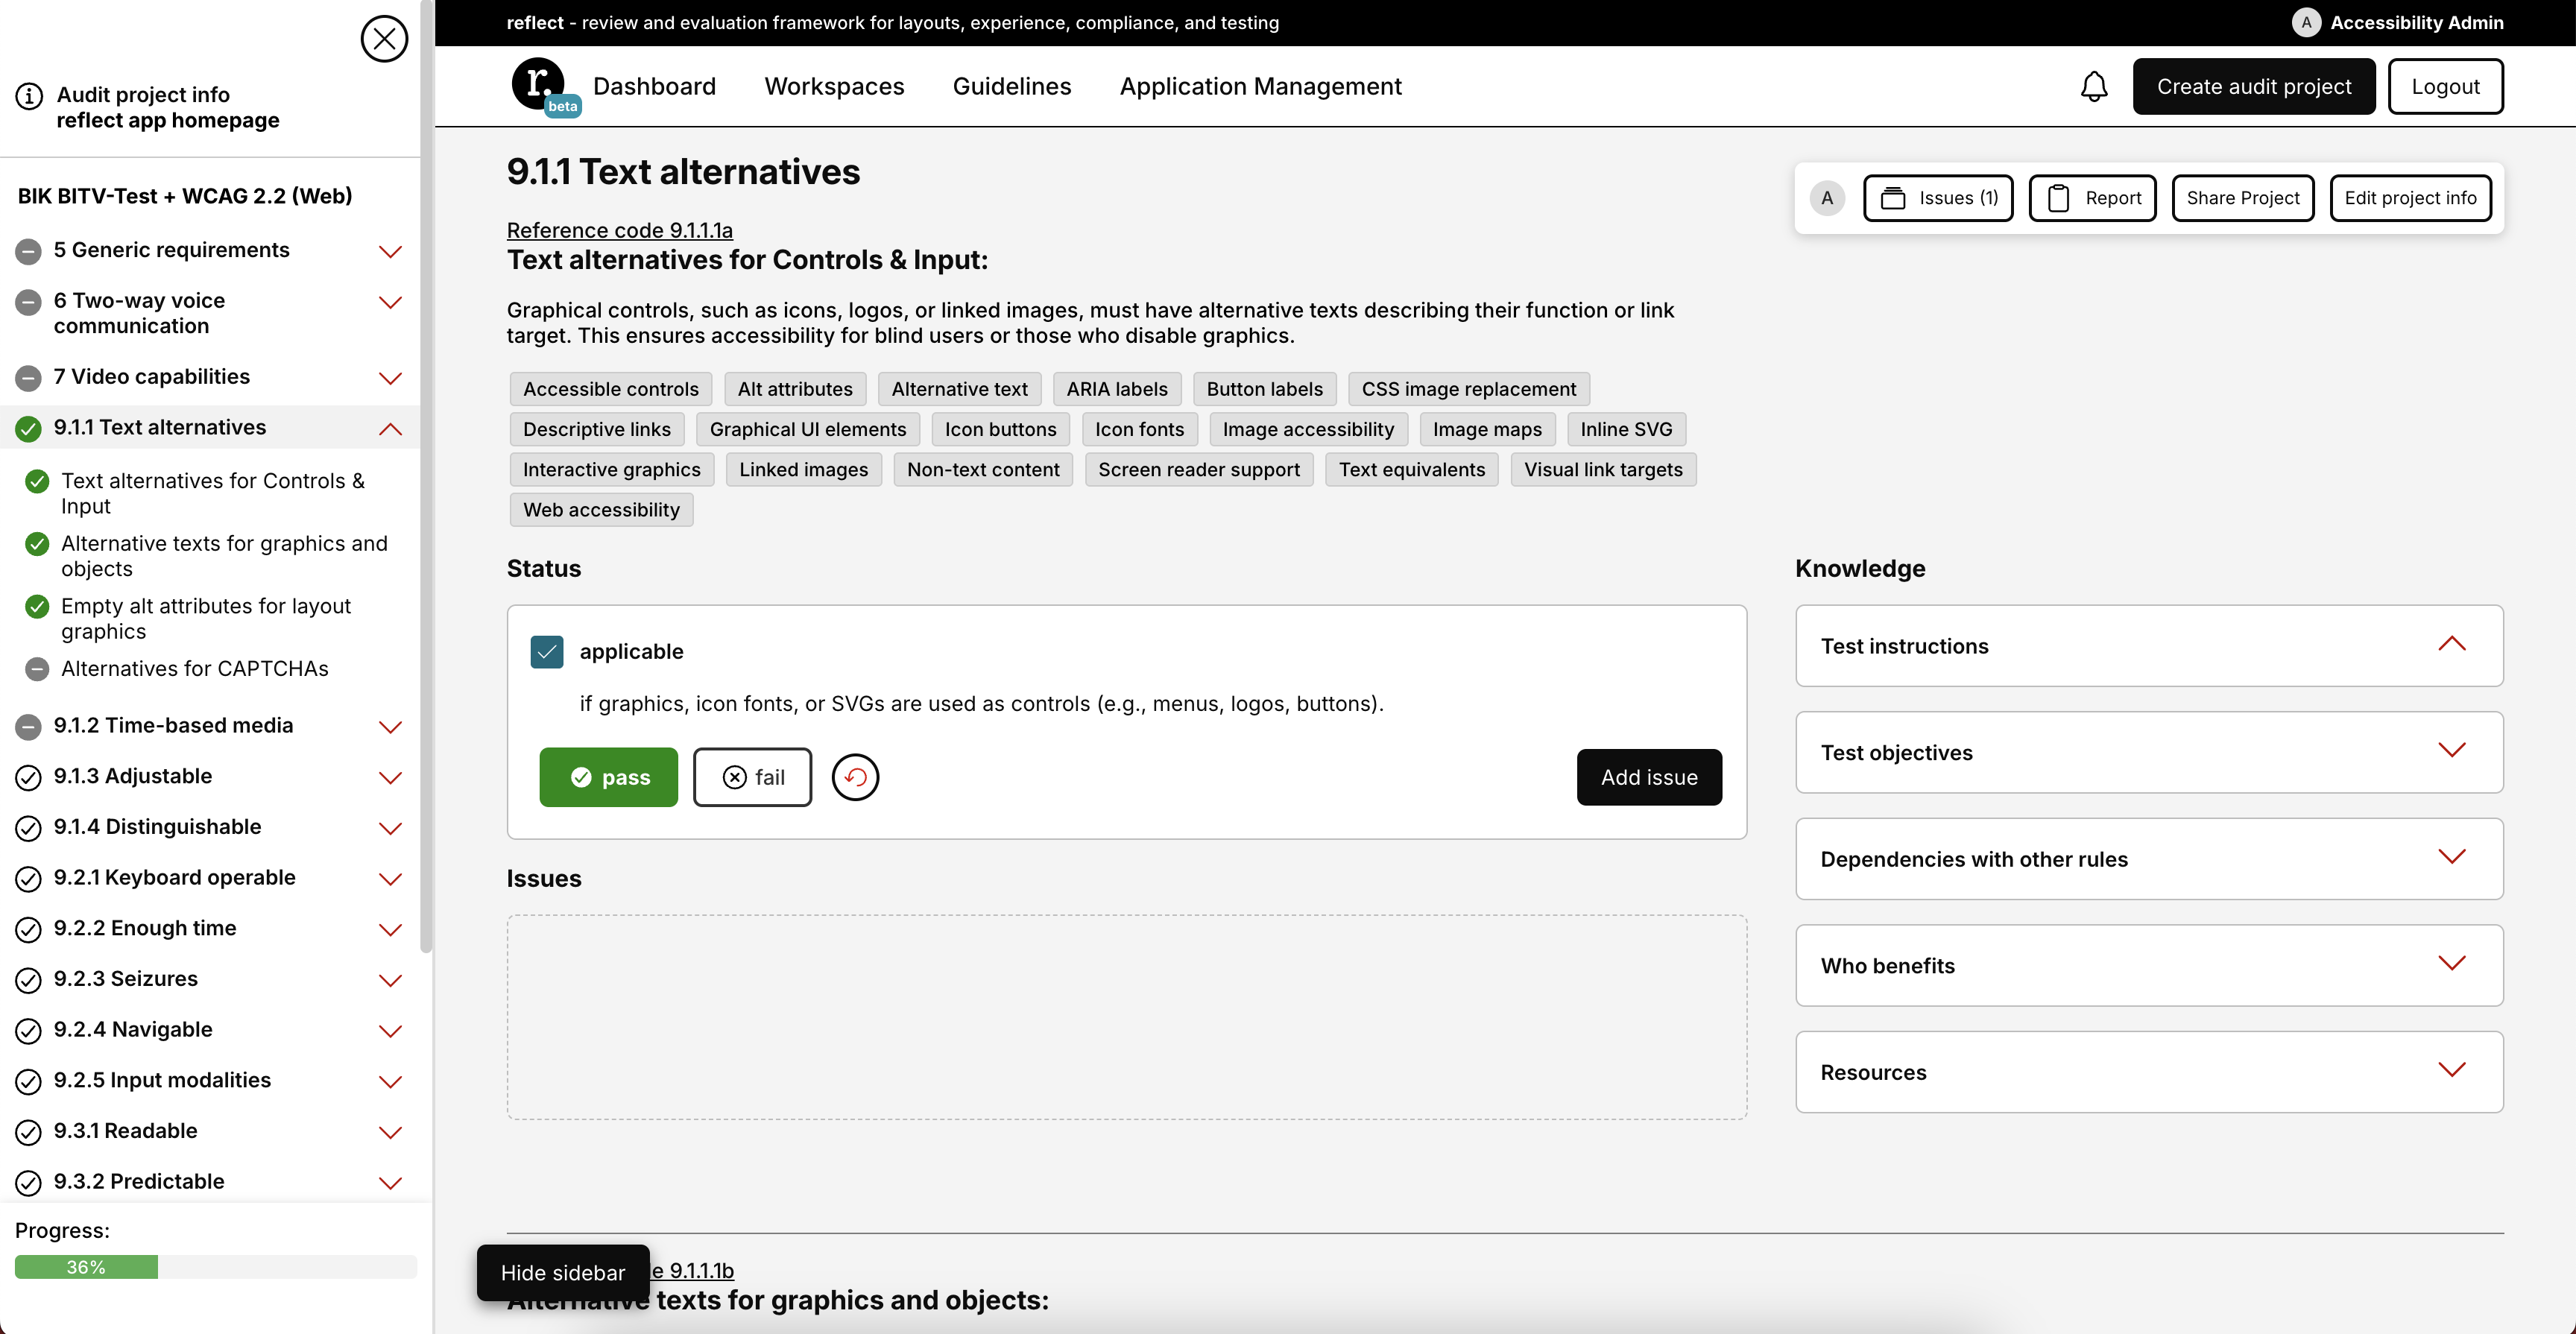Select Alternatives for CAPTCHAs in sidebar

click(x=194, y=669)
